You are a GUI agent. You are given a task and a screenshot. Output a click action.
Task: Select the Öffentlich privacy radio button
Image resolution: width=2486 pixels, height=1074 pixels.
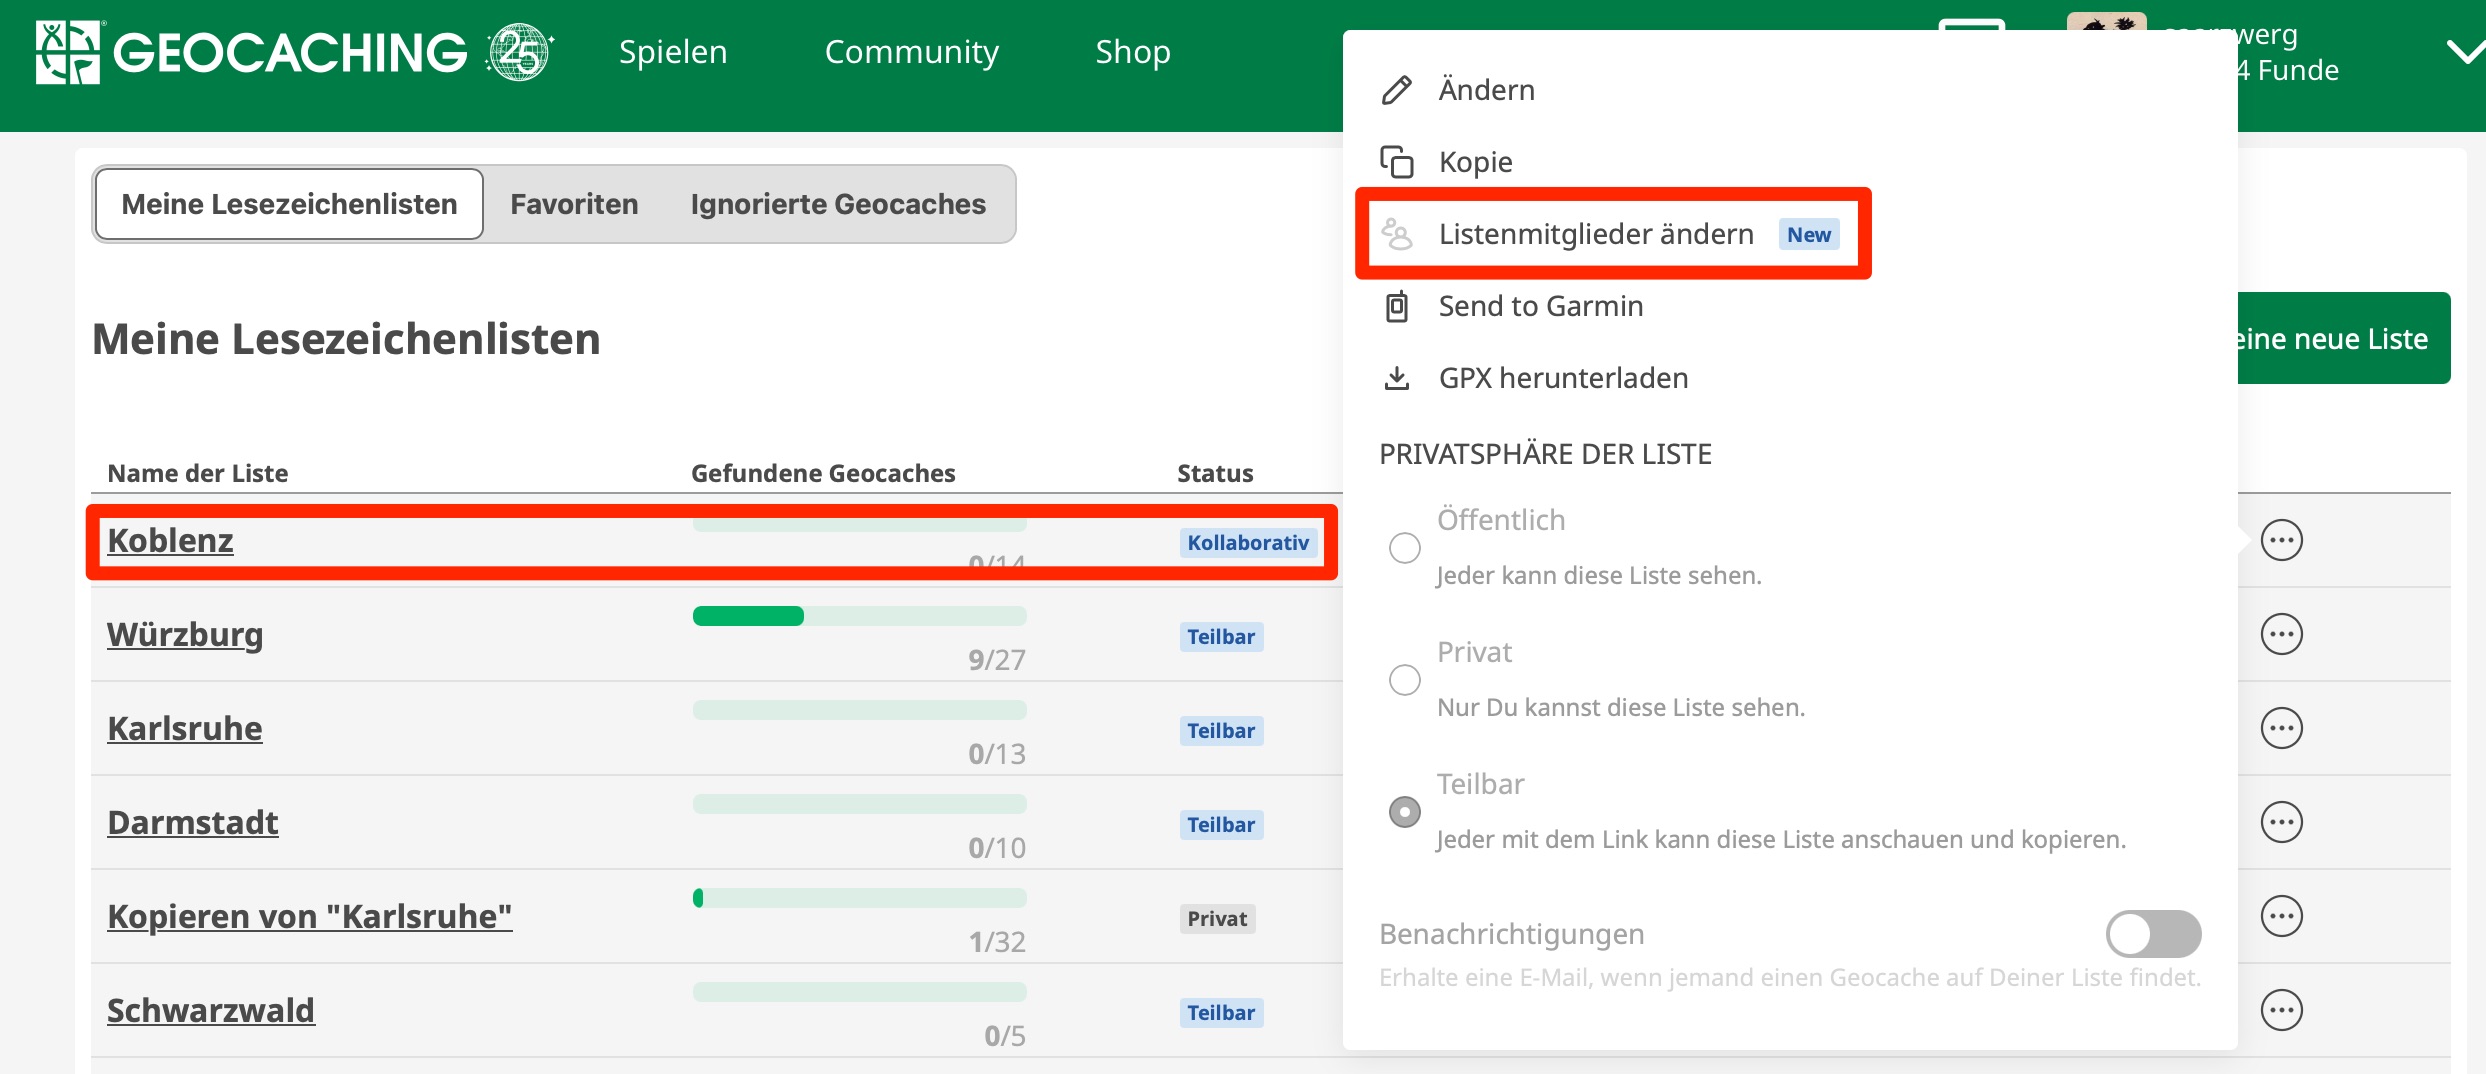click(1405, 548)
